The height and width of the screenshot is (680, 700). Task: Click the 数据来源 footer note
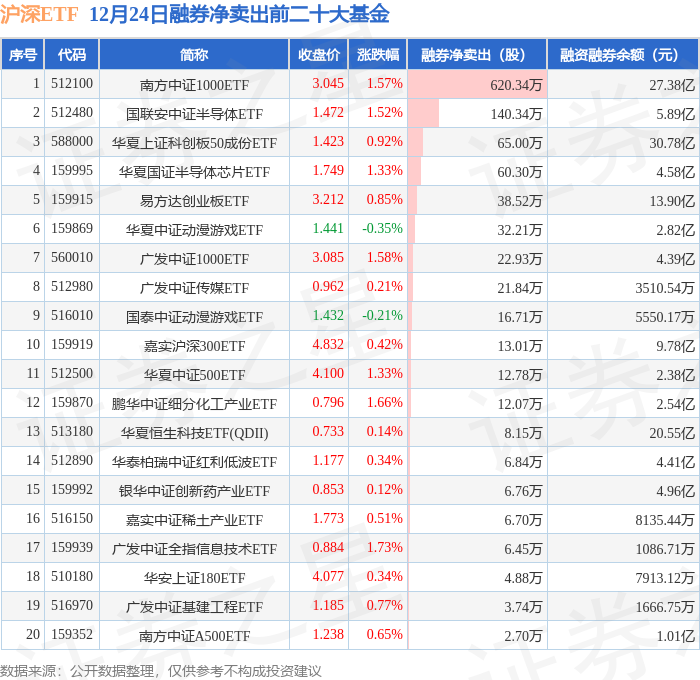[160, 671]
